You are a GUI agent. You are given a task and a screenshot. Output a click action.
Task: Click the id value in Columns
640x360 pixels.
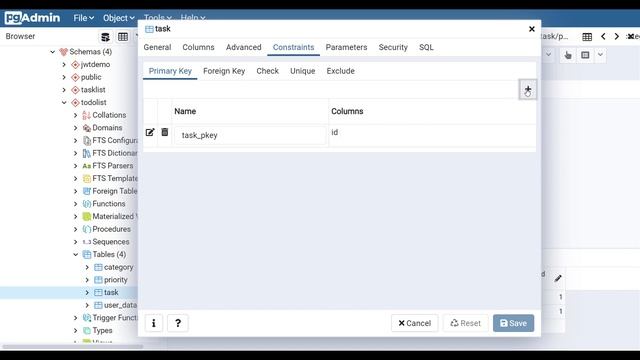[335, 132]
